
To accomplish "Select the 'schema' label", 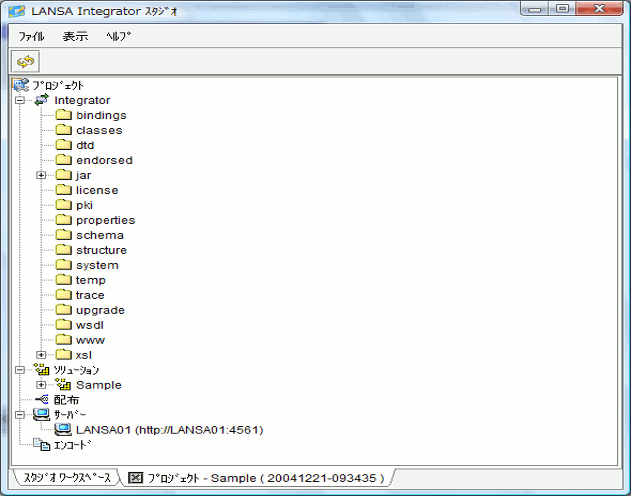I will pyautogui.click(x=100, y=235).
